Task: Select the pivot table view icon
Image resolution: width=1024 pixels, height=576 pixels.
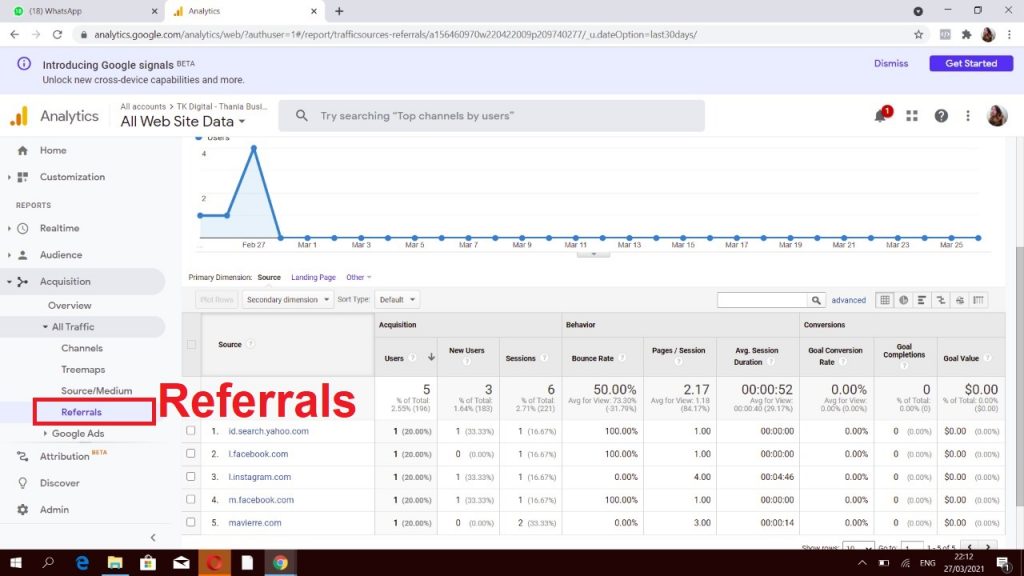Action: pyautogui.click(x=978, y=300)
